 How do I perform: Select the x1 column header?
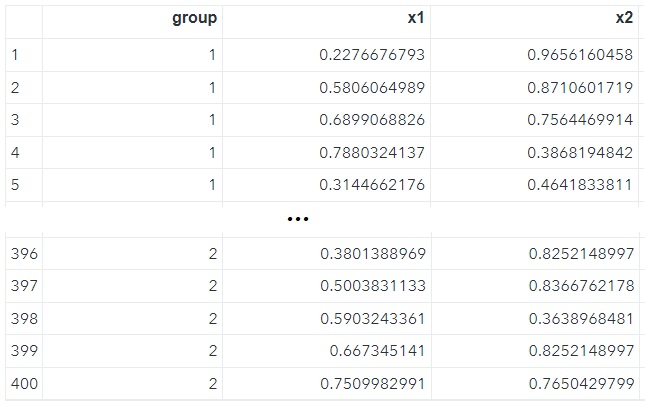414,18
